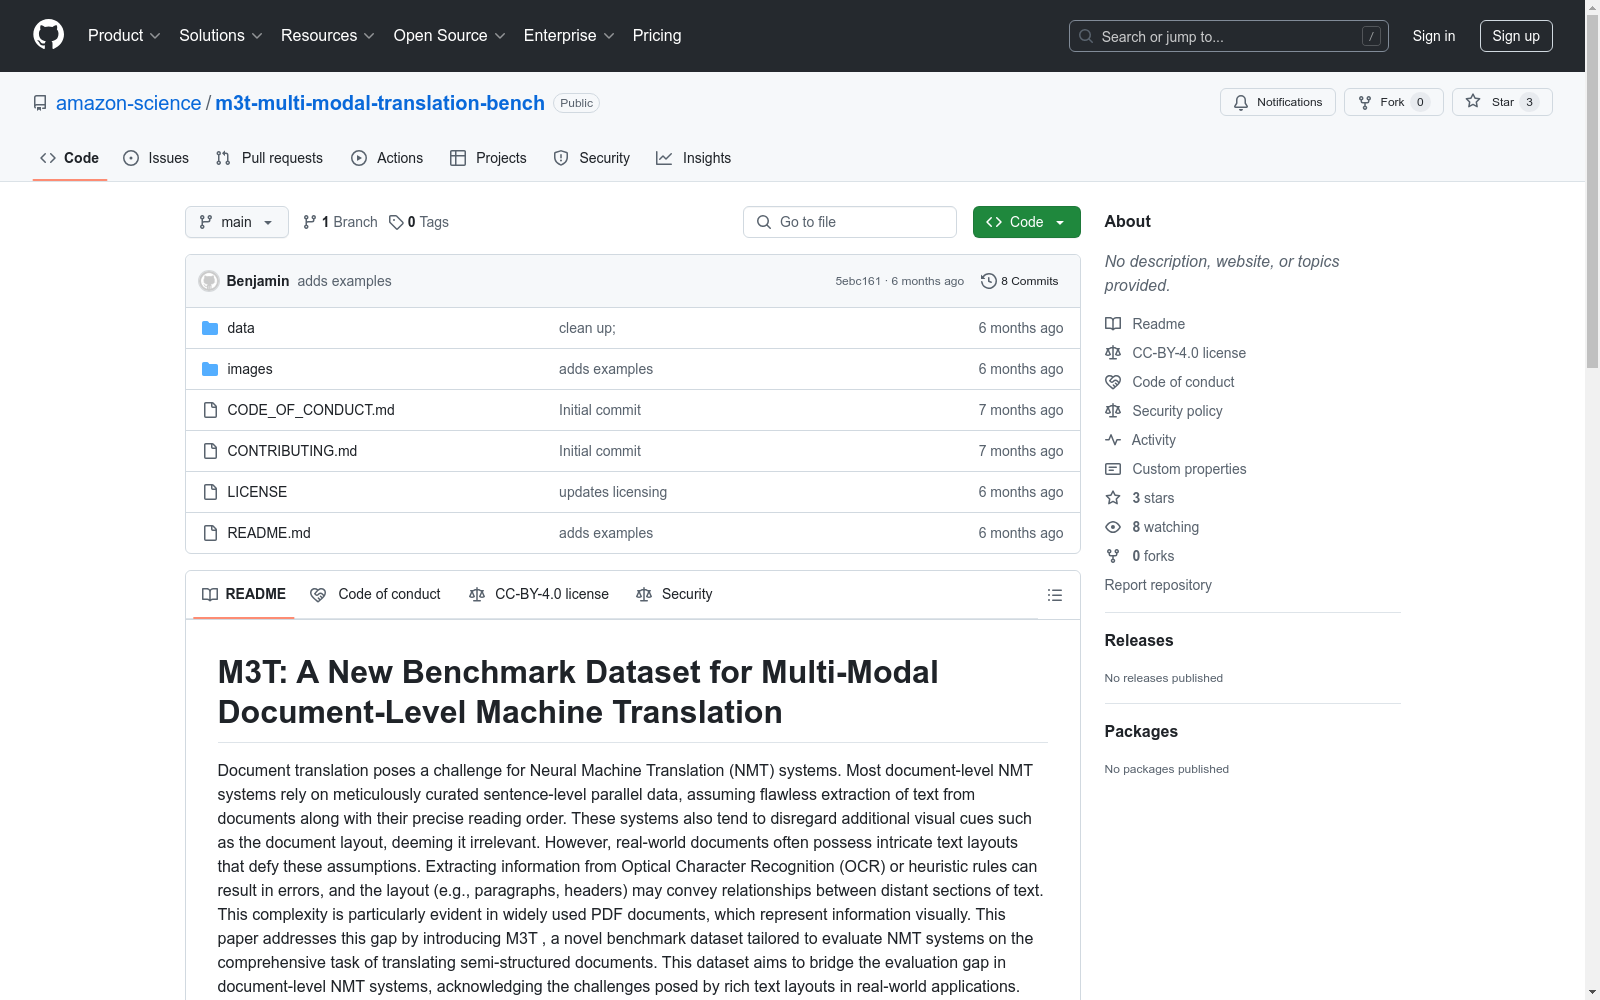Click the Star count badge

click(x=1529, y=102)
